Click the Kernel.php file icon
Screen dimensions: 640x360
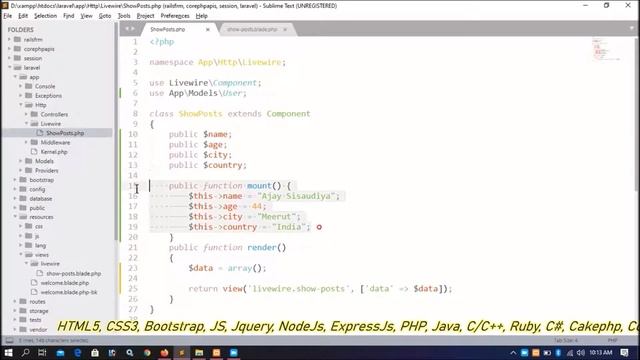pyautogui.click(x=34, y=151)
